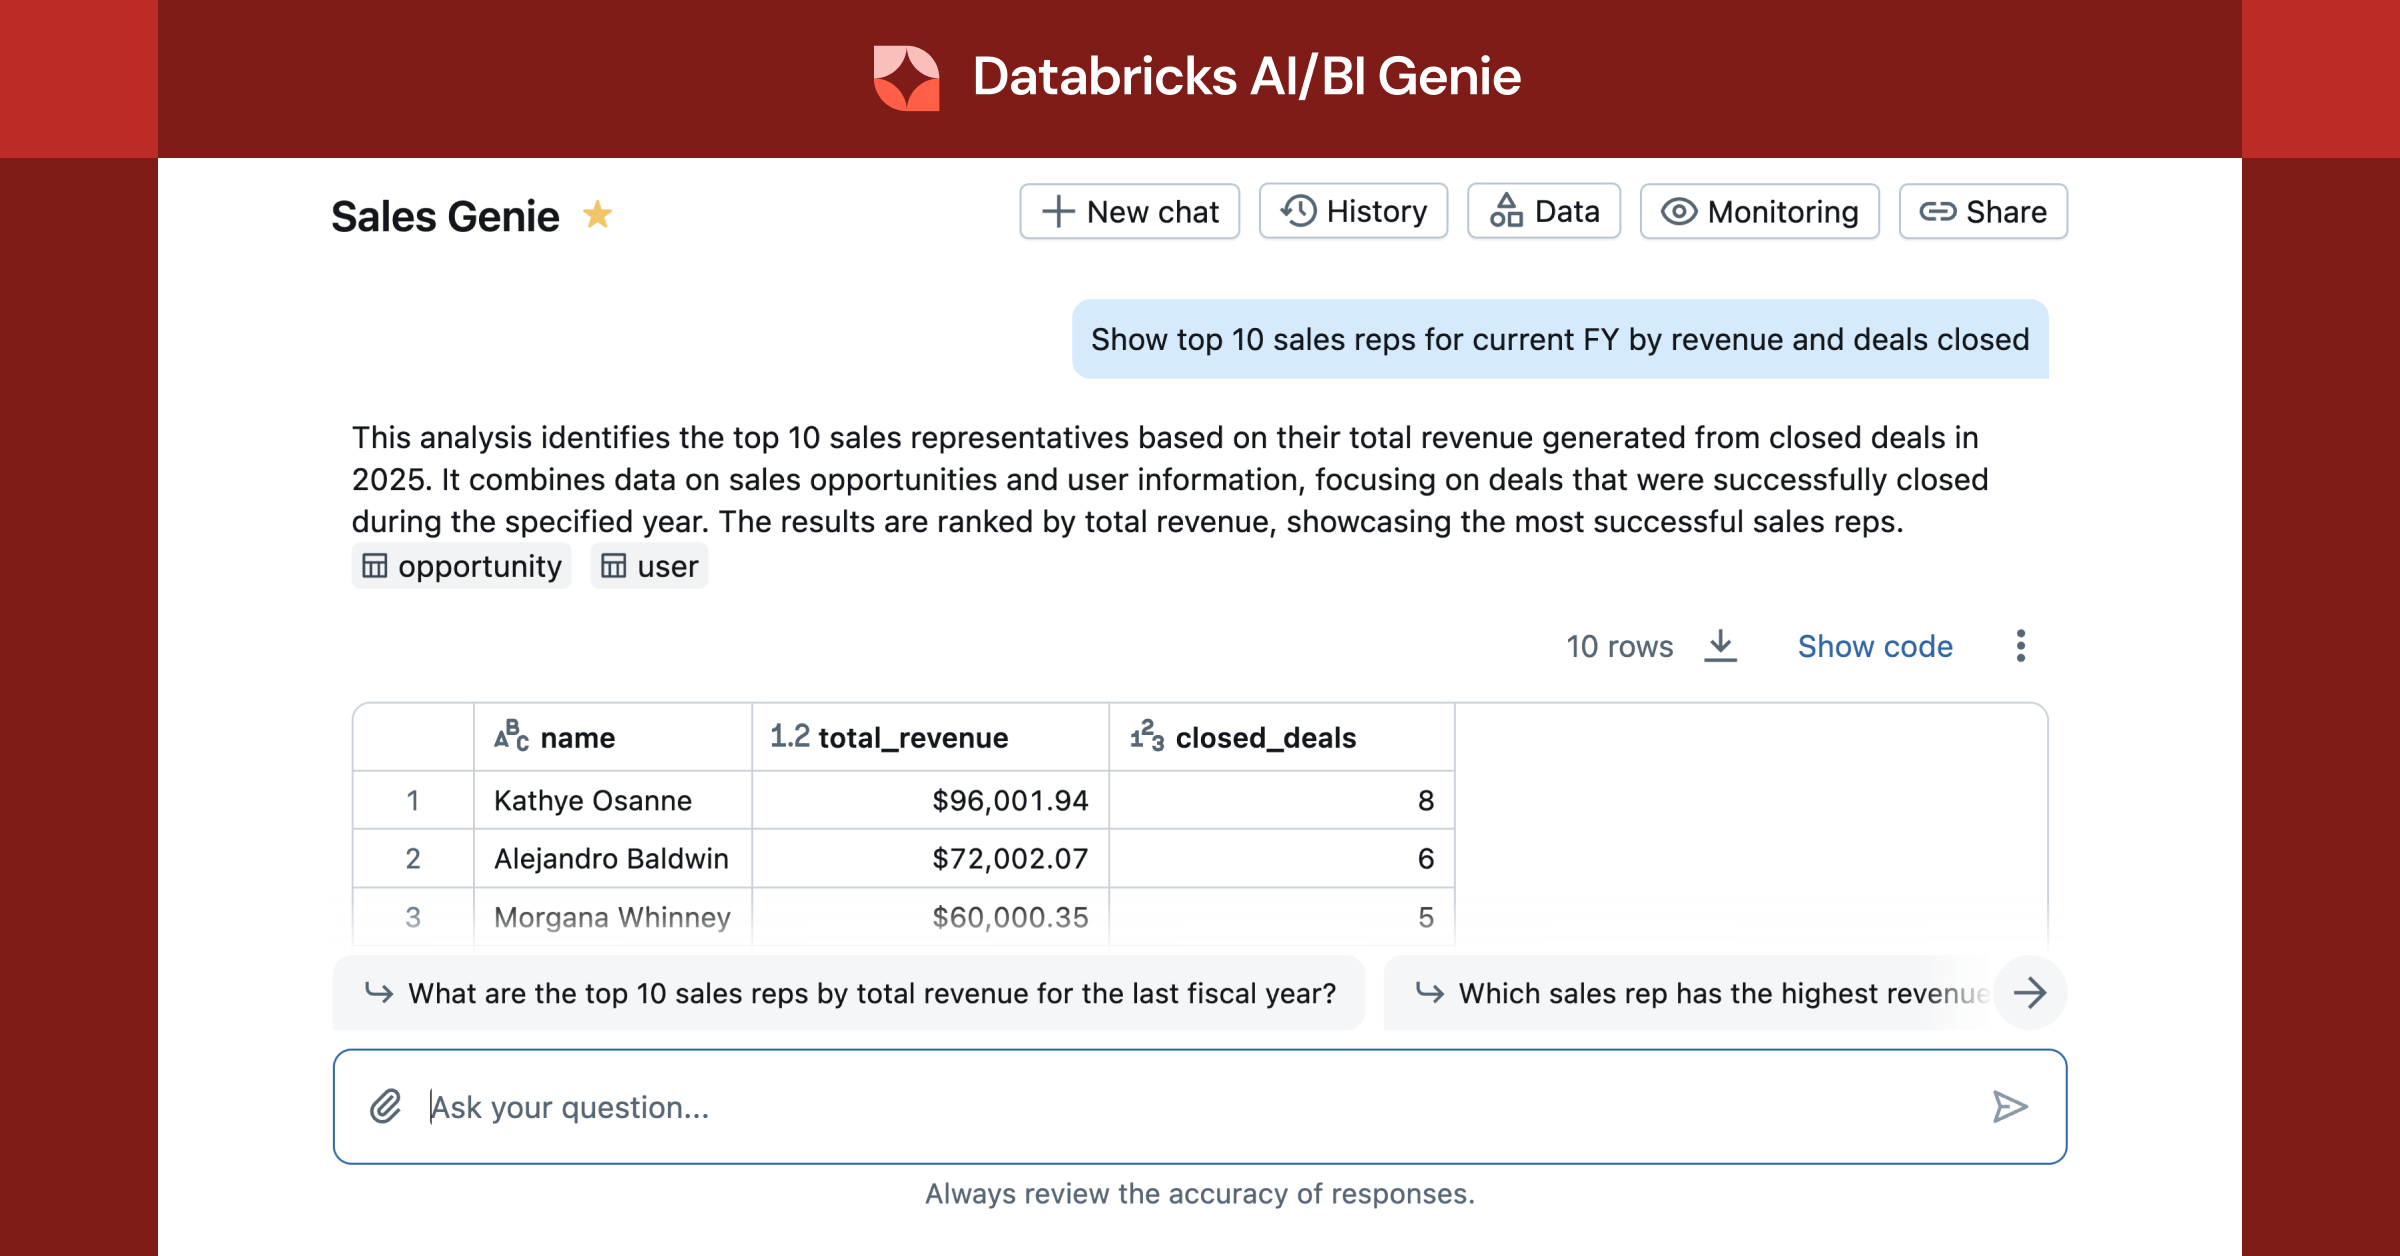This screenshot has height=1256, width=2400.
Task: Select the highest revenue sales rep suggestion
Action: click(x=1700, y=993)
